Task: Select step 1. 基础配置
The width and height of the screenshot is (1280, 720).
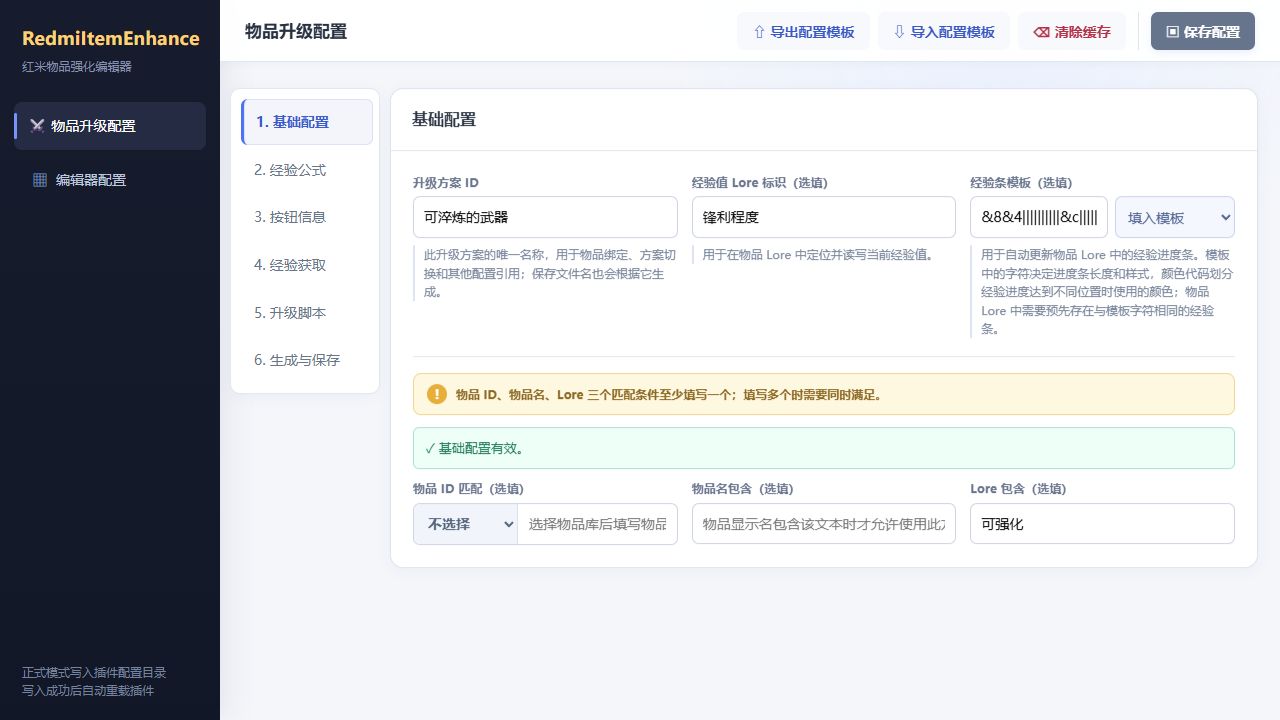Action: [x=307, y=122]
